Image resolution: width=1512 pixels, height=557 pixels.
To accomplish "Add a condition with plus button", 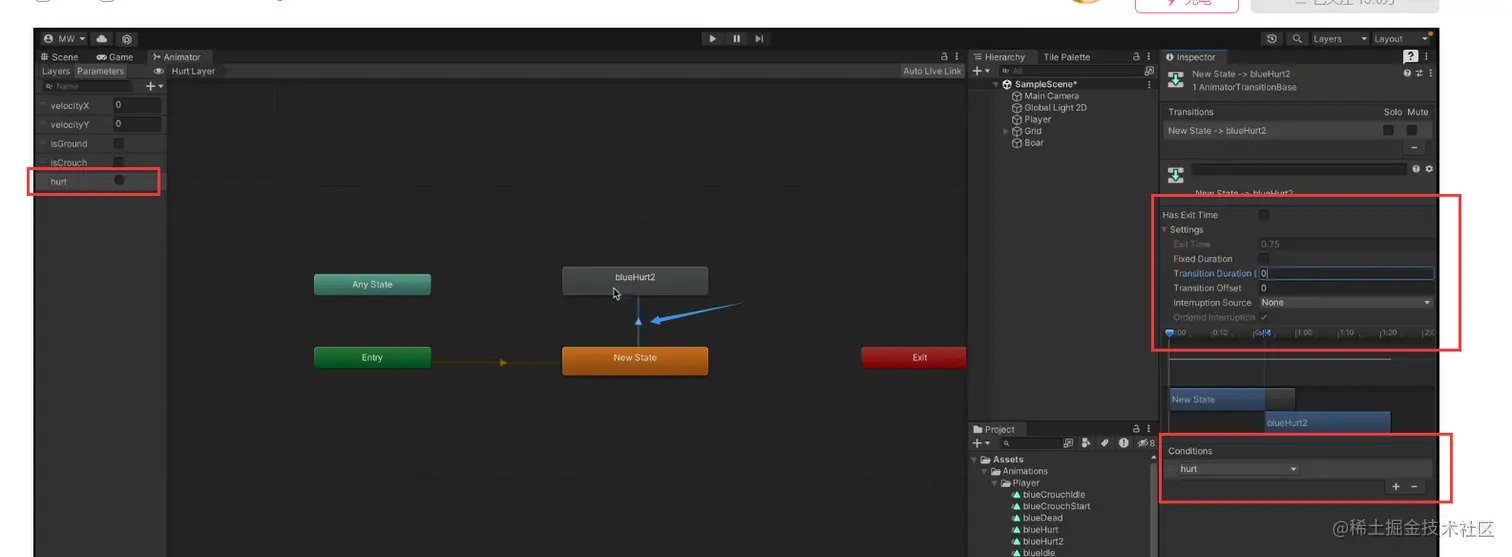I will click(1396, 486).
